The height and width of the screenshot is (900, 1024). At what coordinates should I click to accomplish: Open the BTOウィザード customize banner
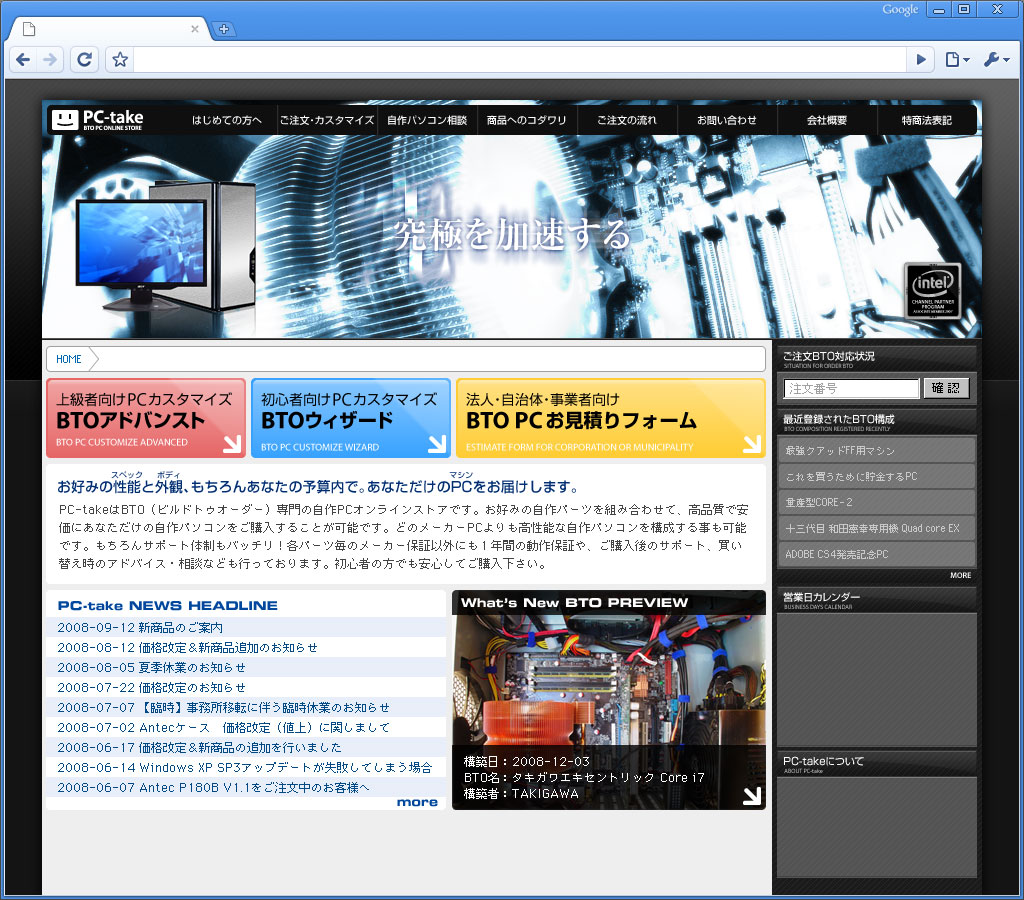351,418
